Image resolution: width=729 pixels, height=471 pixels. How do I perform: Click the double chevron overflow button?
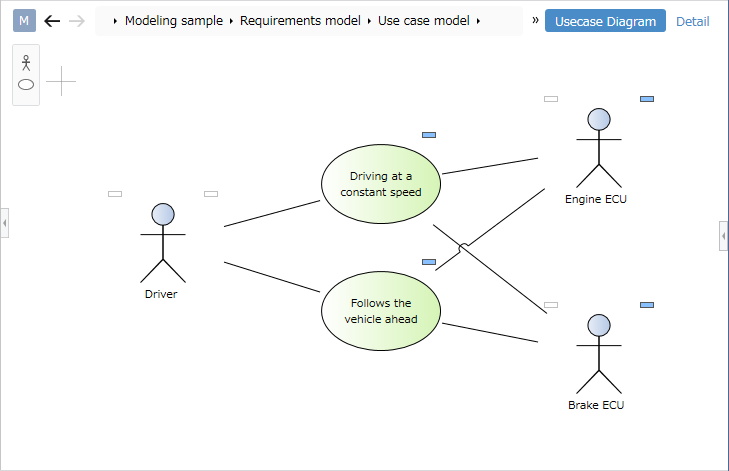coord(535,20)
